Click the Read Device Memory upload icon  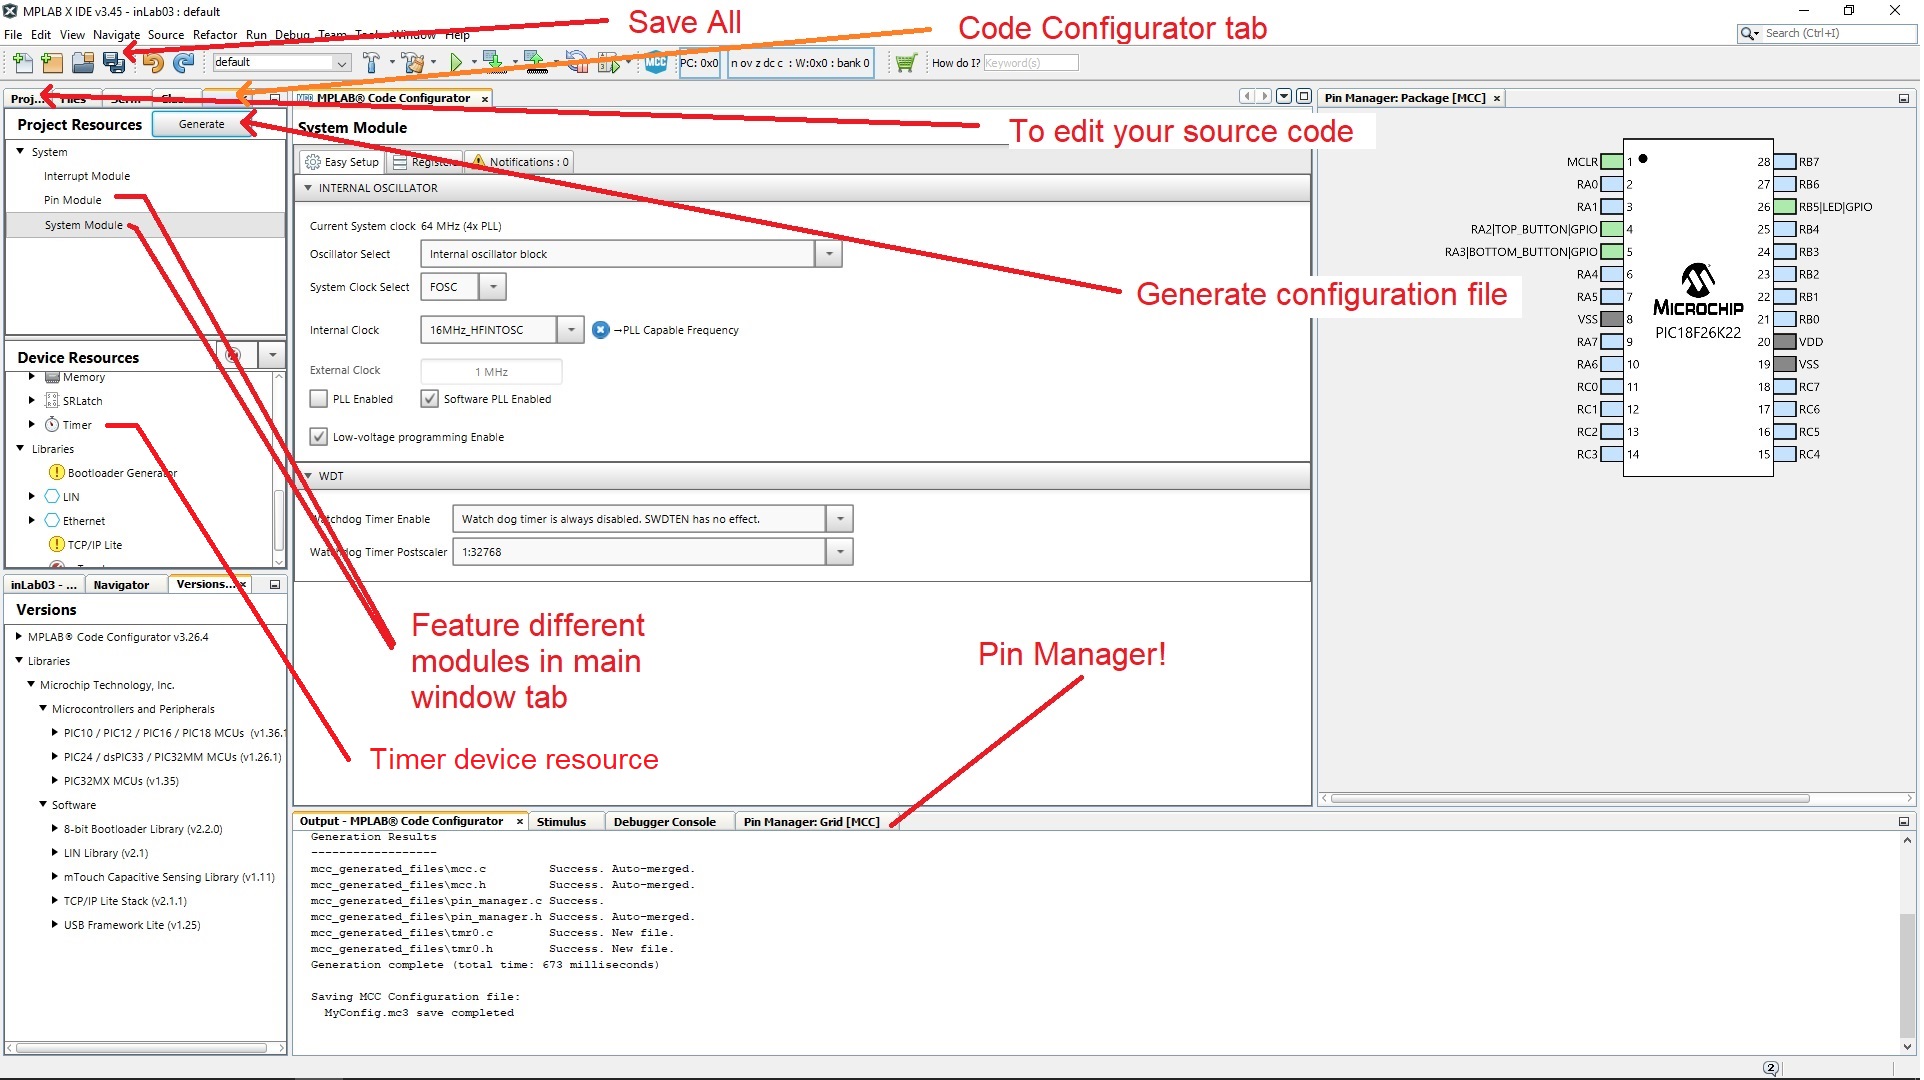click(x=536, y=63)
